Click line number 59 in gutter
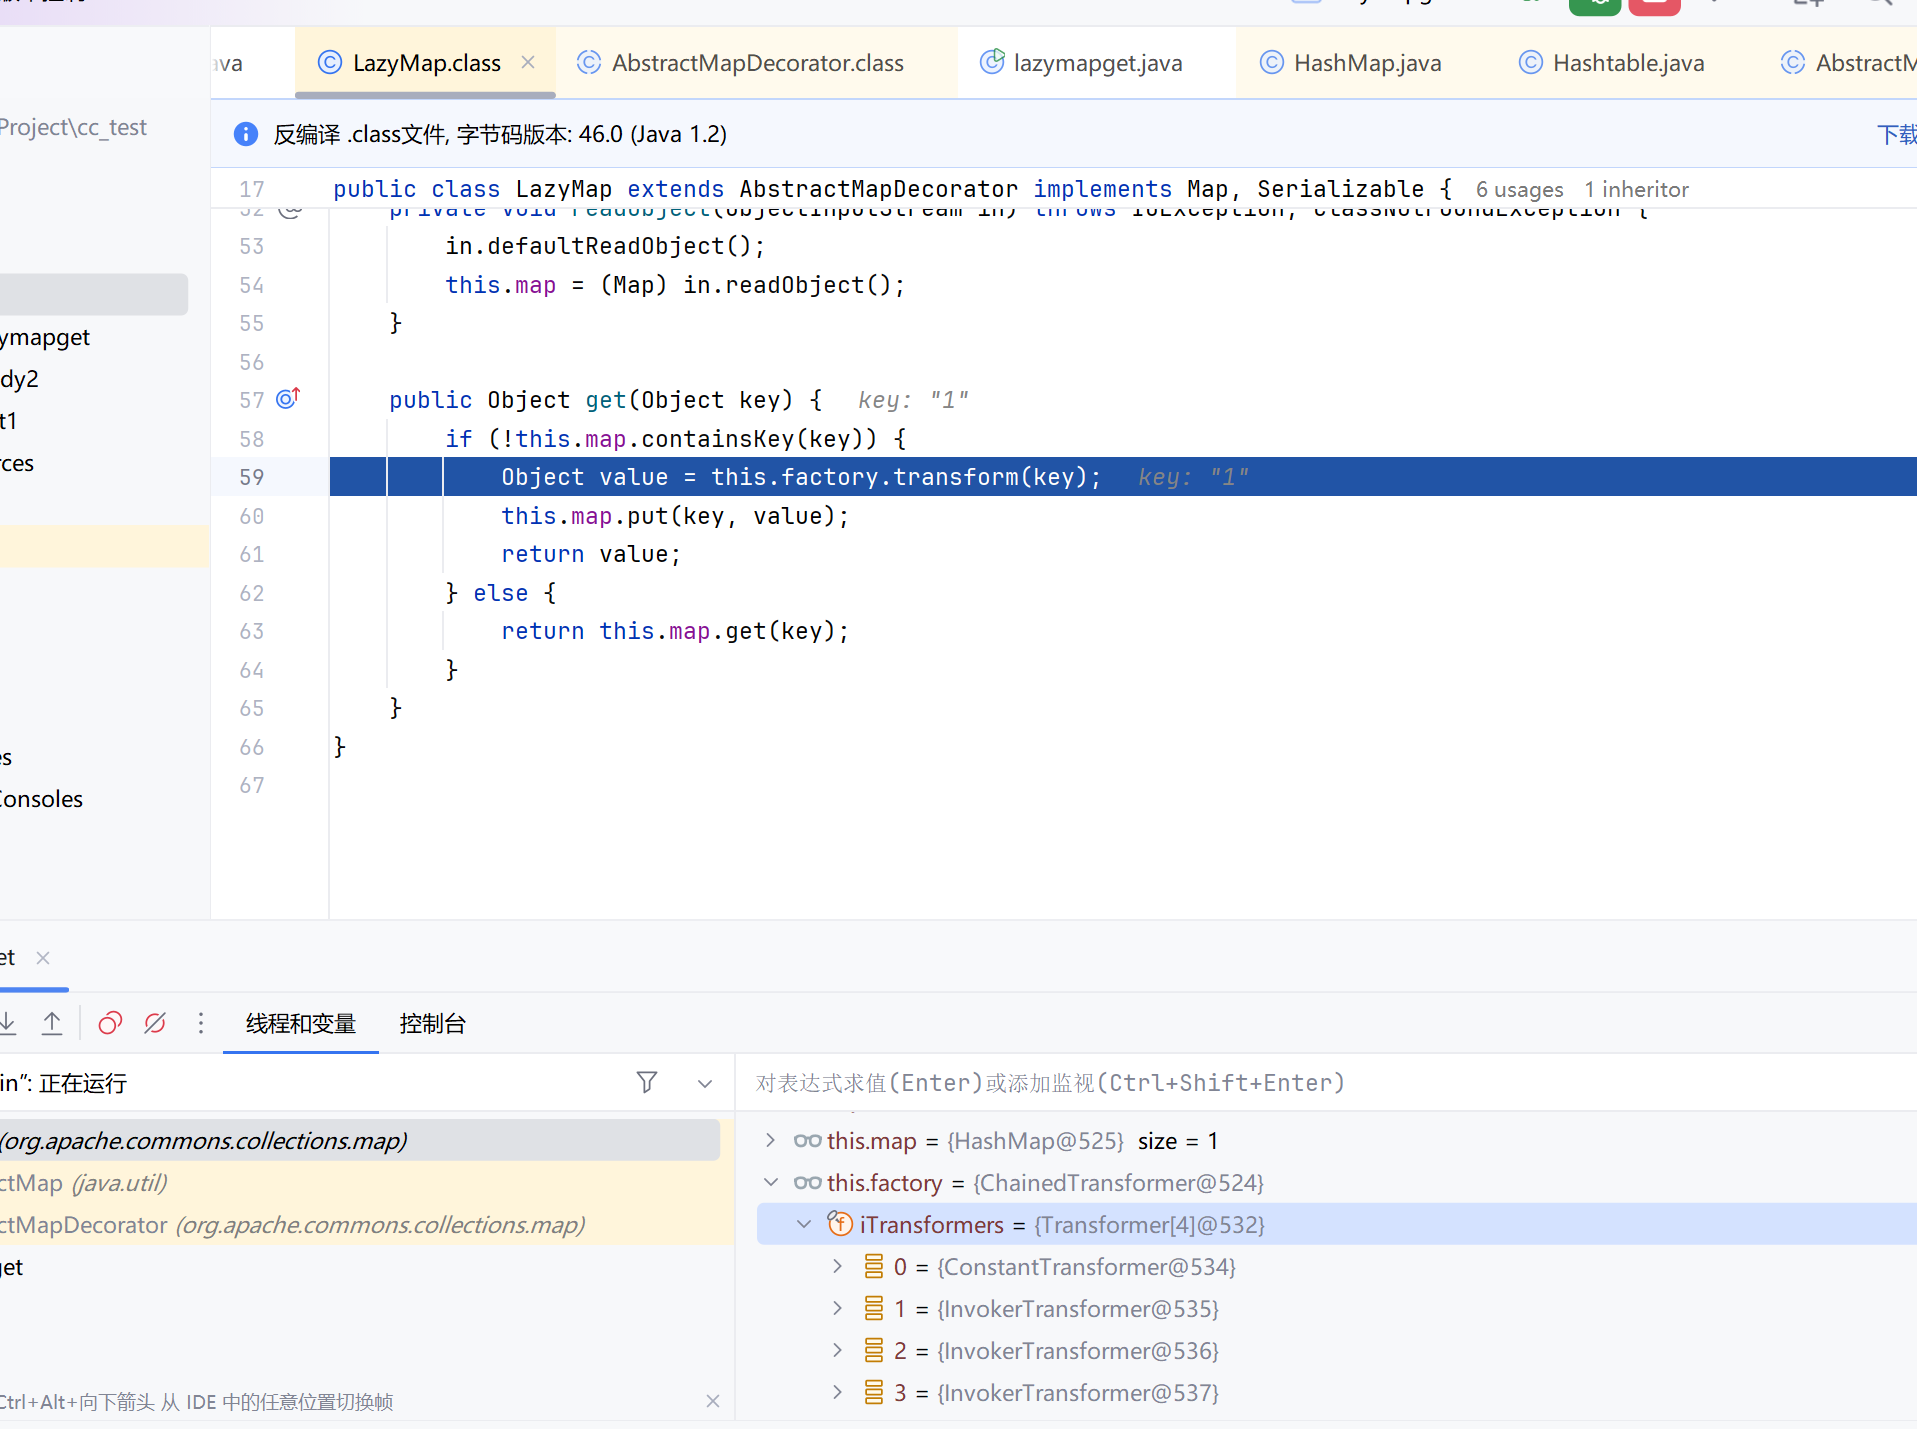The image size is (1917, 1429). tap(252, 477)
